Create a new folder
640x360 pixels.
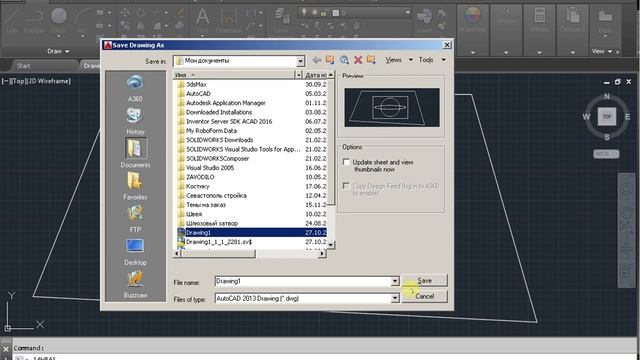pos(371,60)
